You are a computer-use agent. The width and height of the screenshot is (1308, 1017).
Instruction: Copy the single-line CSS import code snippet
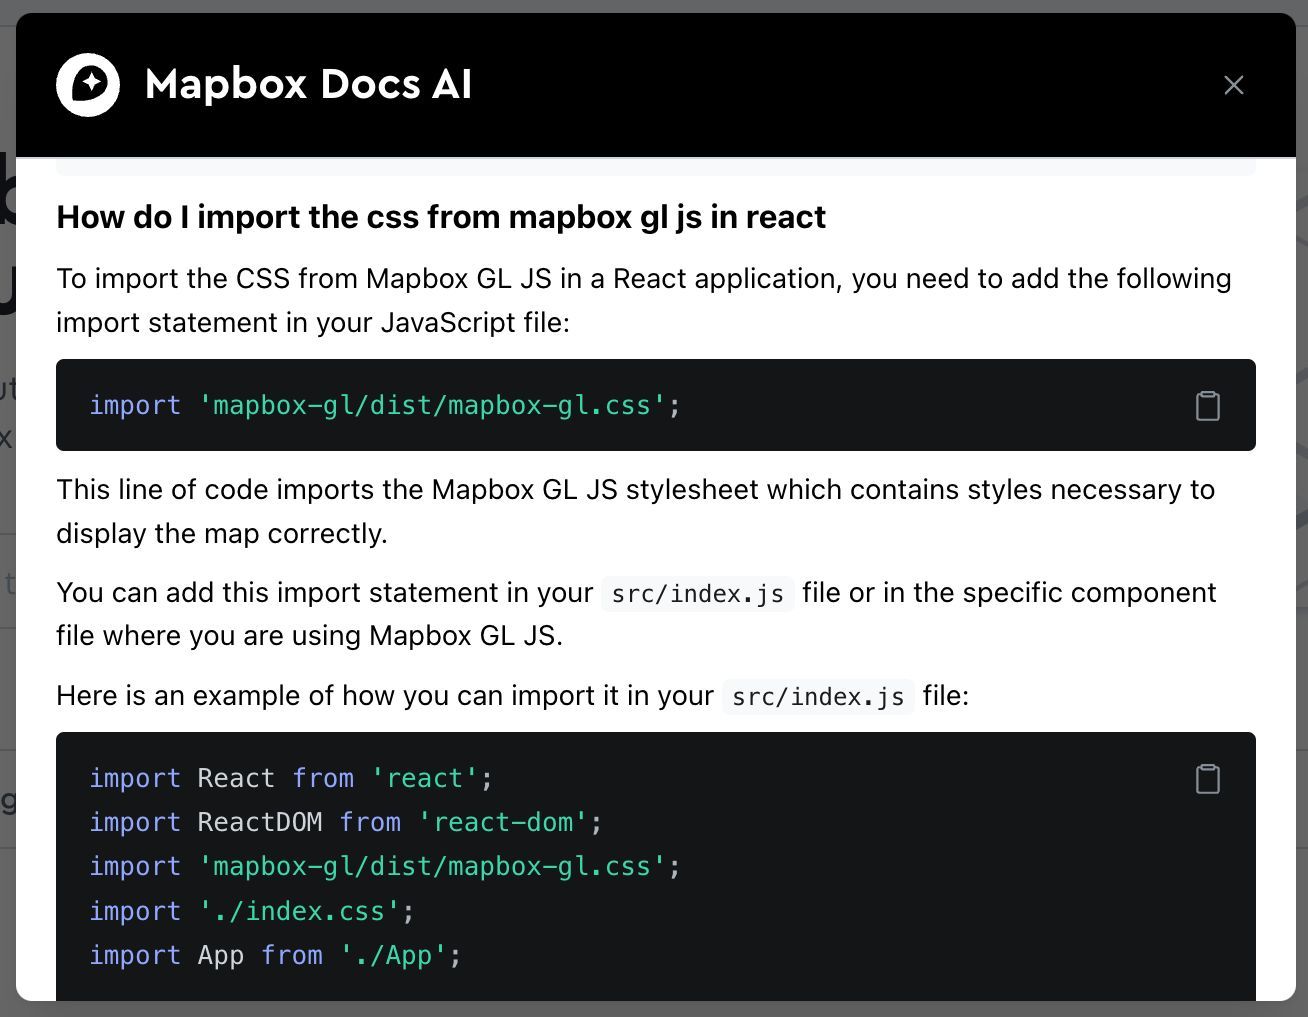1208,405
